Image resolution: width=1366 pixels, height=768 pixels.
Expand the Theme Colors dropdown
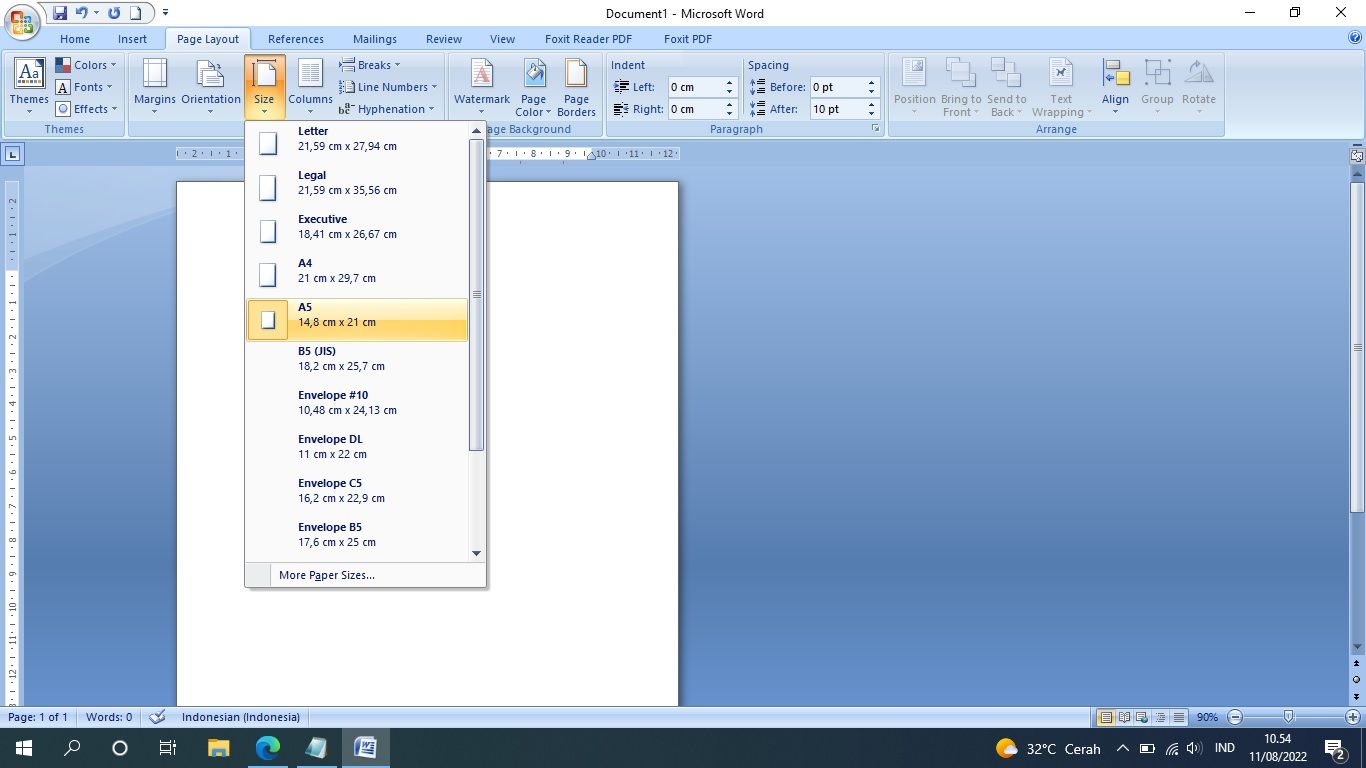(86, 65)
